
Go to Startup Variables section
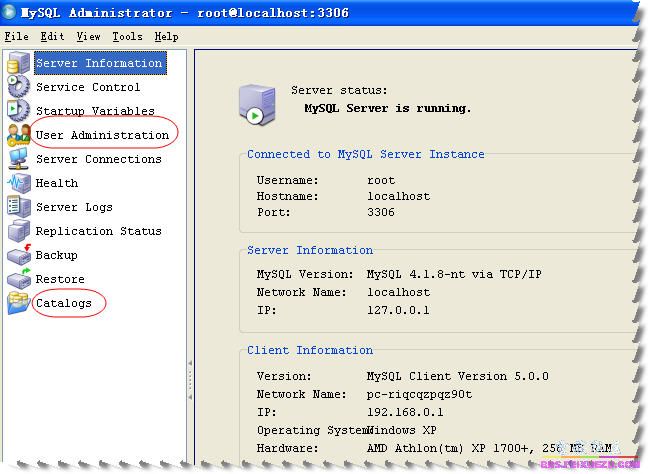[95, 111]
